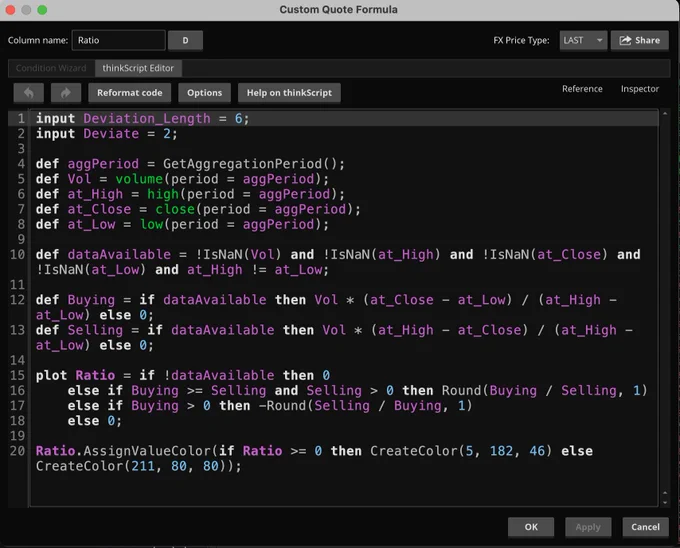This screenshot has height=548, width=680.
Task: Click the D aggregation period button
Action: [x=185, y=40]
